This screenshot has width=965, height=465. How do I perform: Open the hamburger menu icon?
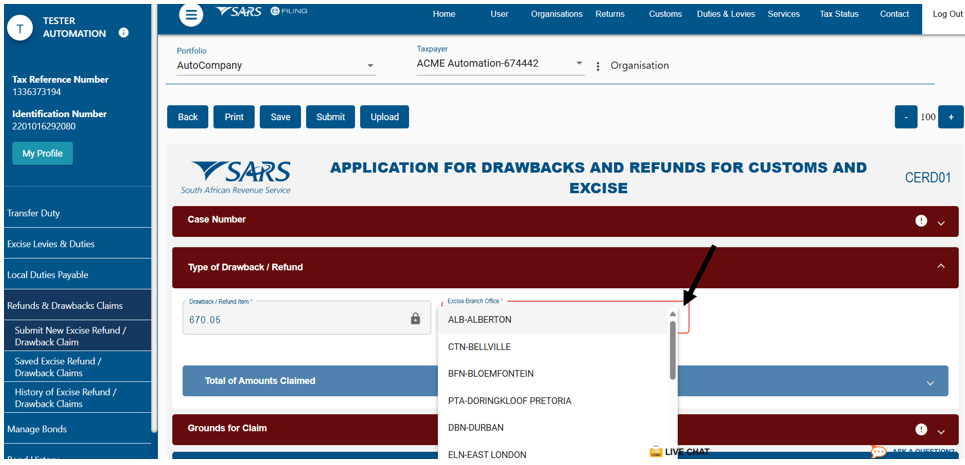point(191,15)
